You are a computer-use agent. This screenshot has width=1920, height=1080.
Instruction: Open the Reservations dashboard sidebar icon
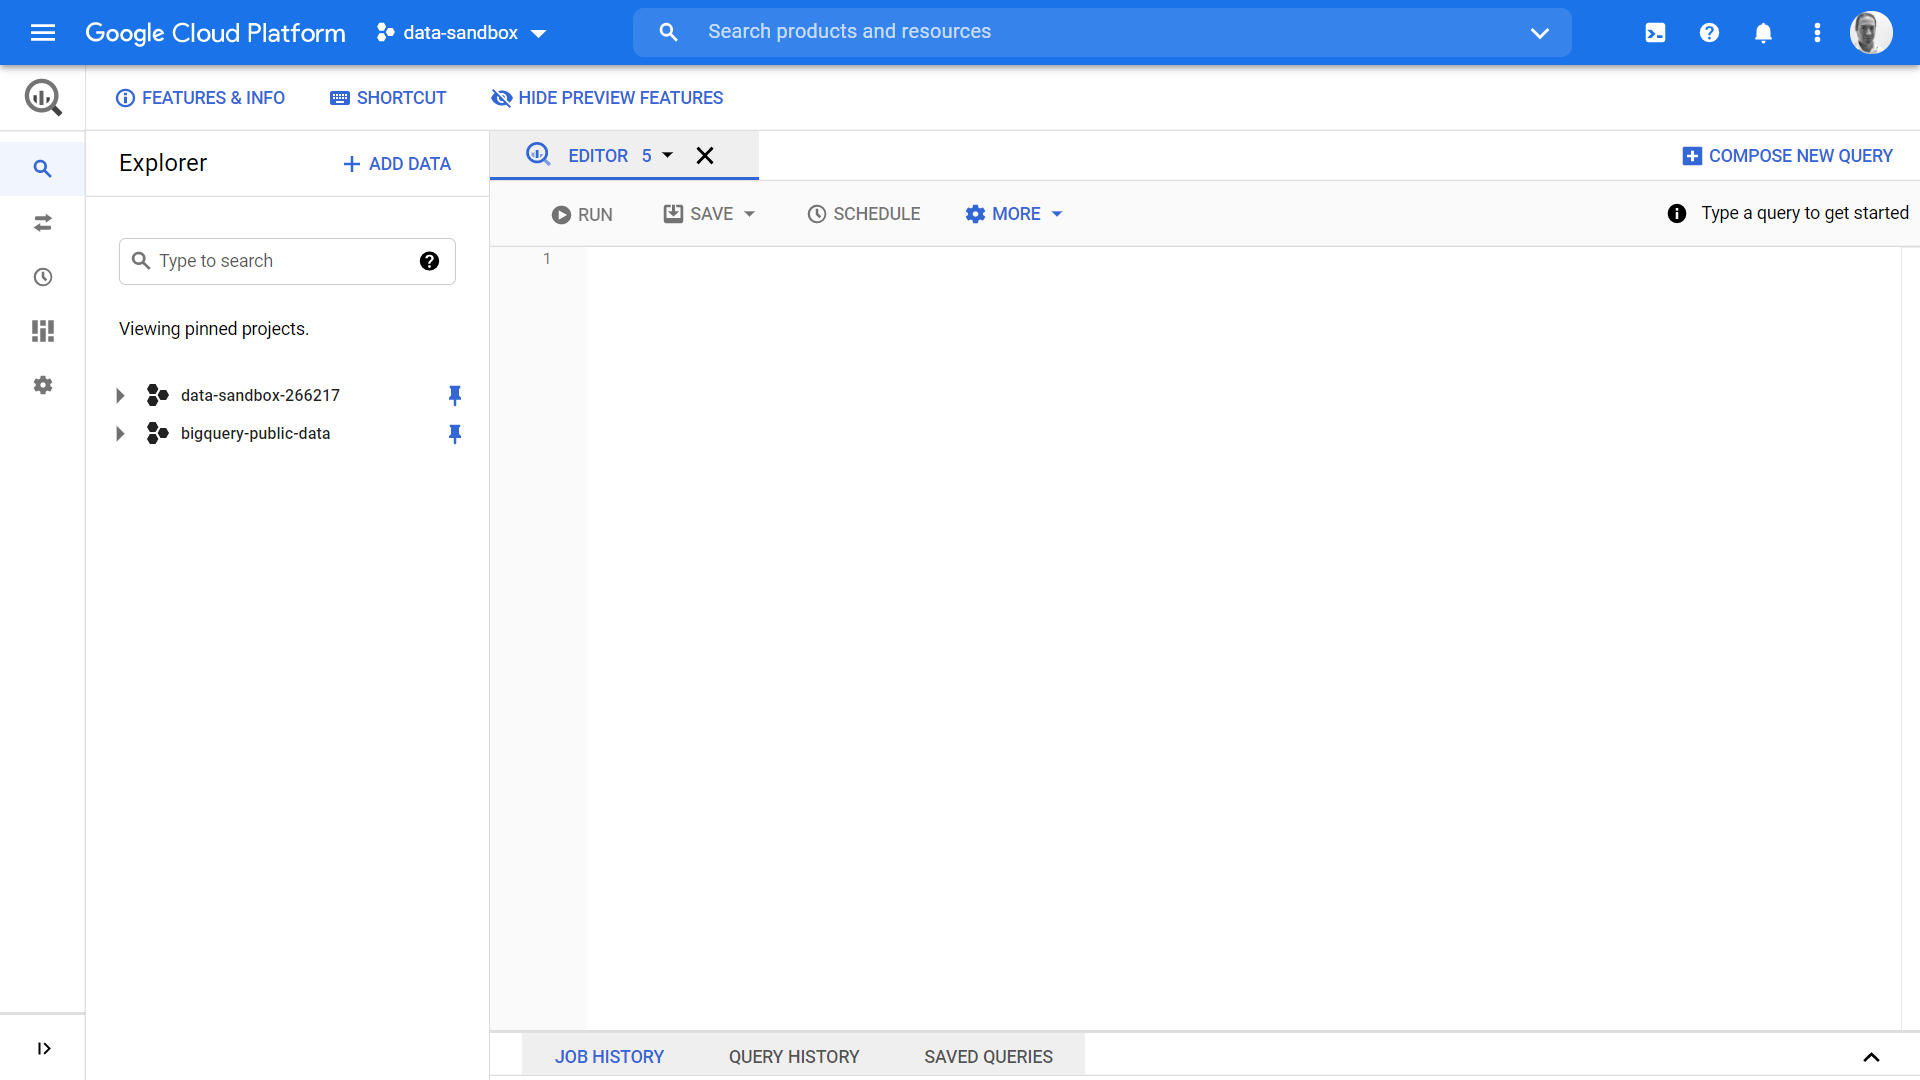(x=43, y=331)
